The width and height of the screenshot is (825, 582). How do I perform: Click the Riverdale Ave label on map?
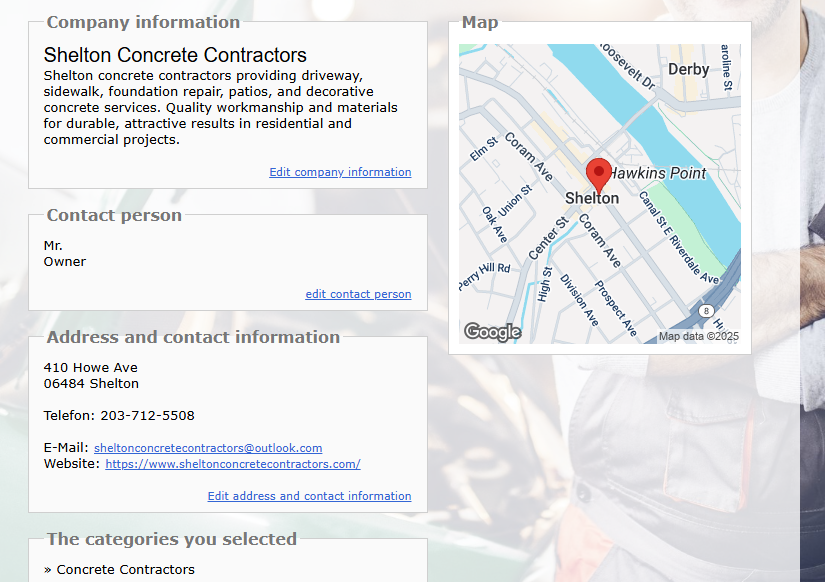[694, 259]
